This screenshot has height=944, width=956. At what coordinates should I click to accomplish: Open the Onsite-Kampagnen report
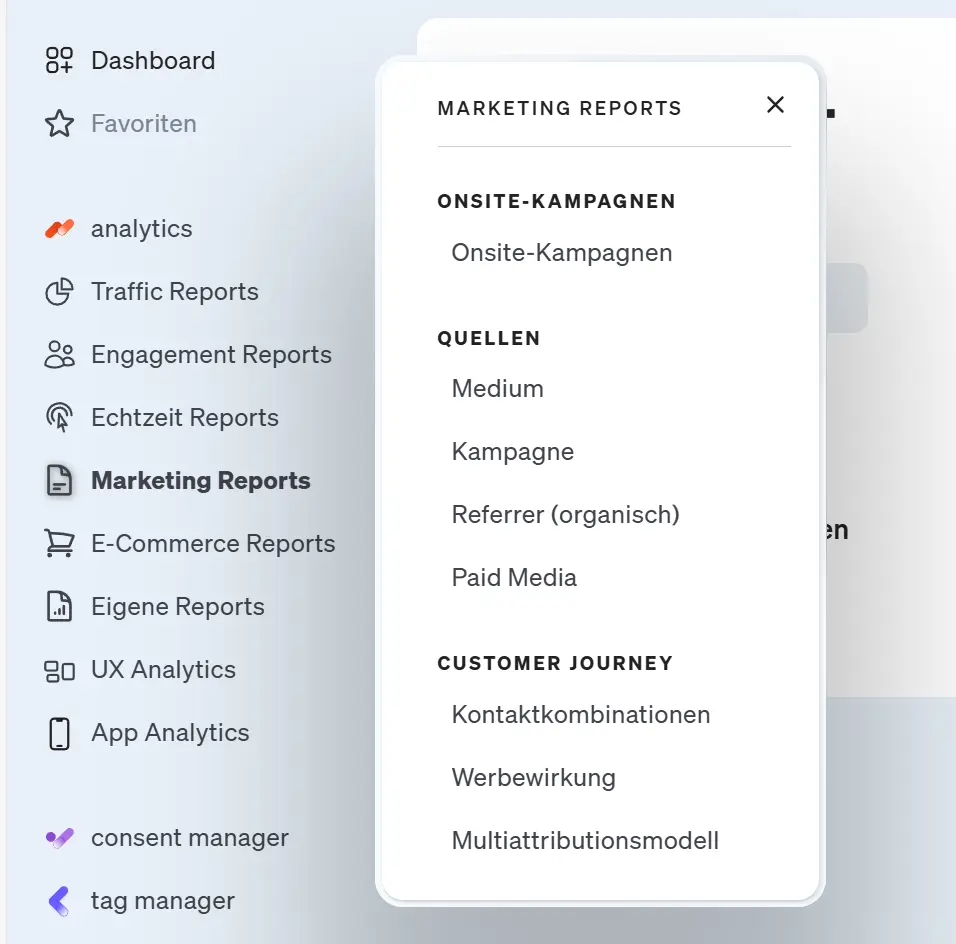(561, 253)
